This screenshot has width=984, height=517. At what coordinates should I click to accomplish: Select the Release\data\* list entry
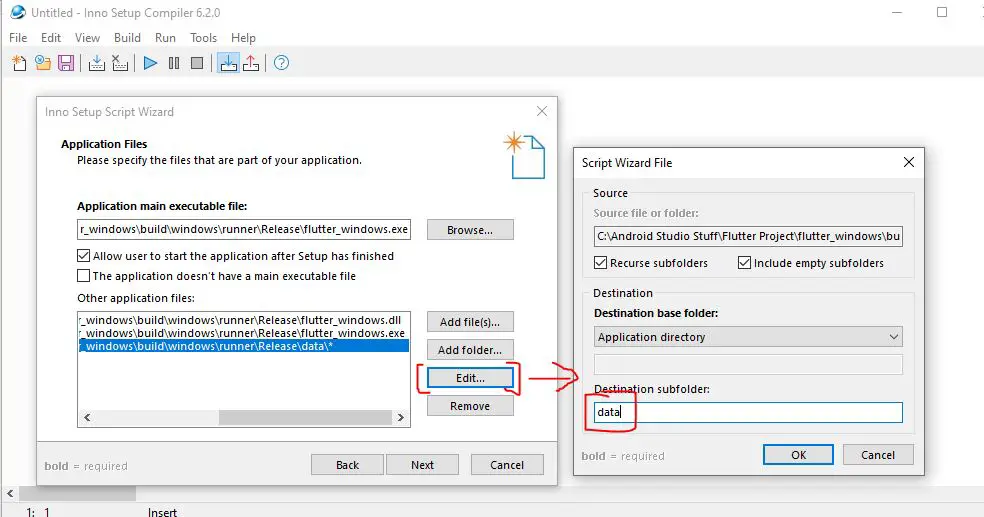click(243, 346)
